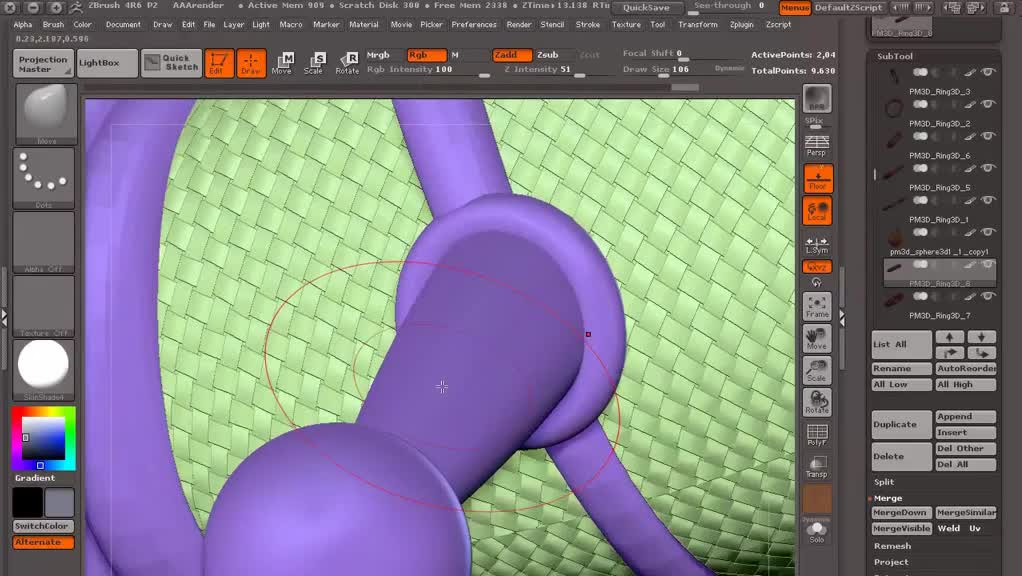Select the top toolbar Scale tool
Screen dimensions: 1022x576
(x=314, y=63)
